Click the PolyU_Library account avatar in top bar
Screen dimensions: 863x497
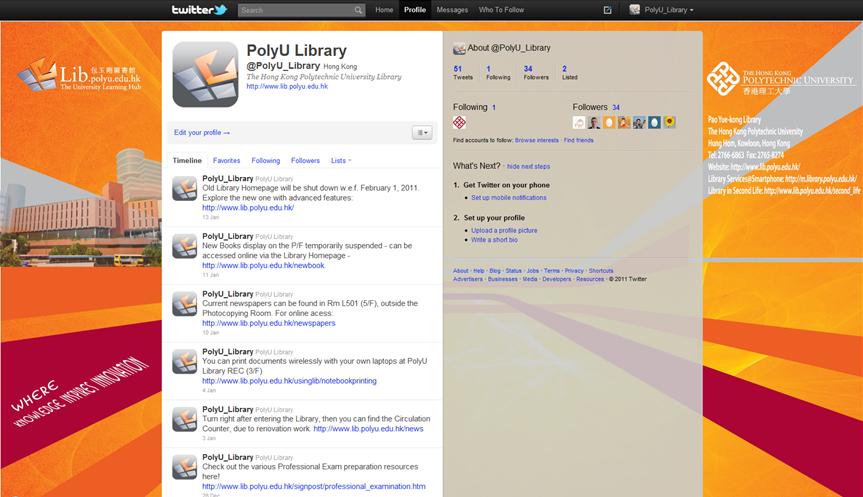(635, 9)
